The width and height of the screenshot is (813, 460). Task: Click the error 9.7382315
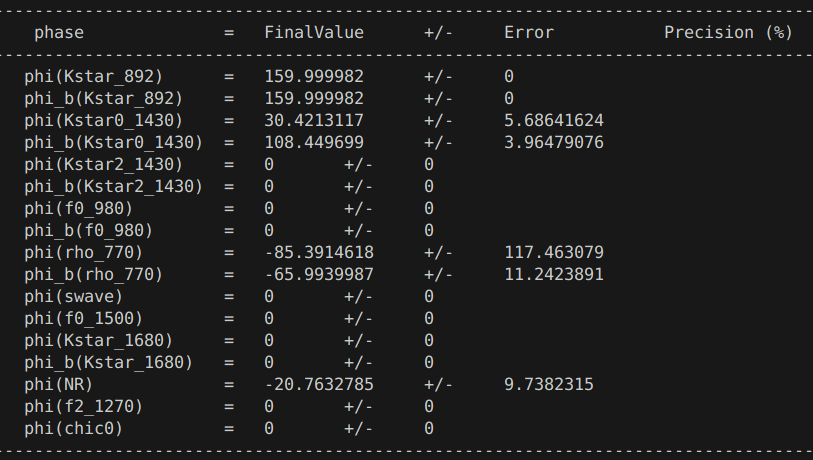coord(549,384)
